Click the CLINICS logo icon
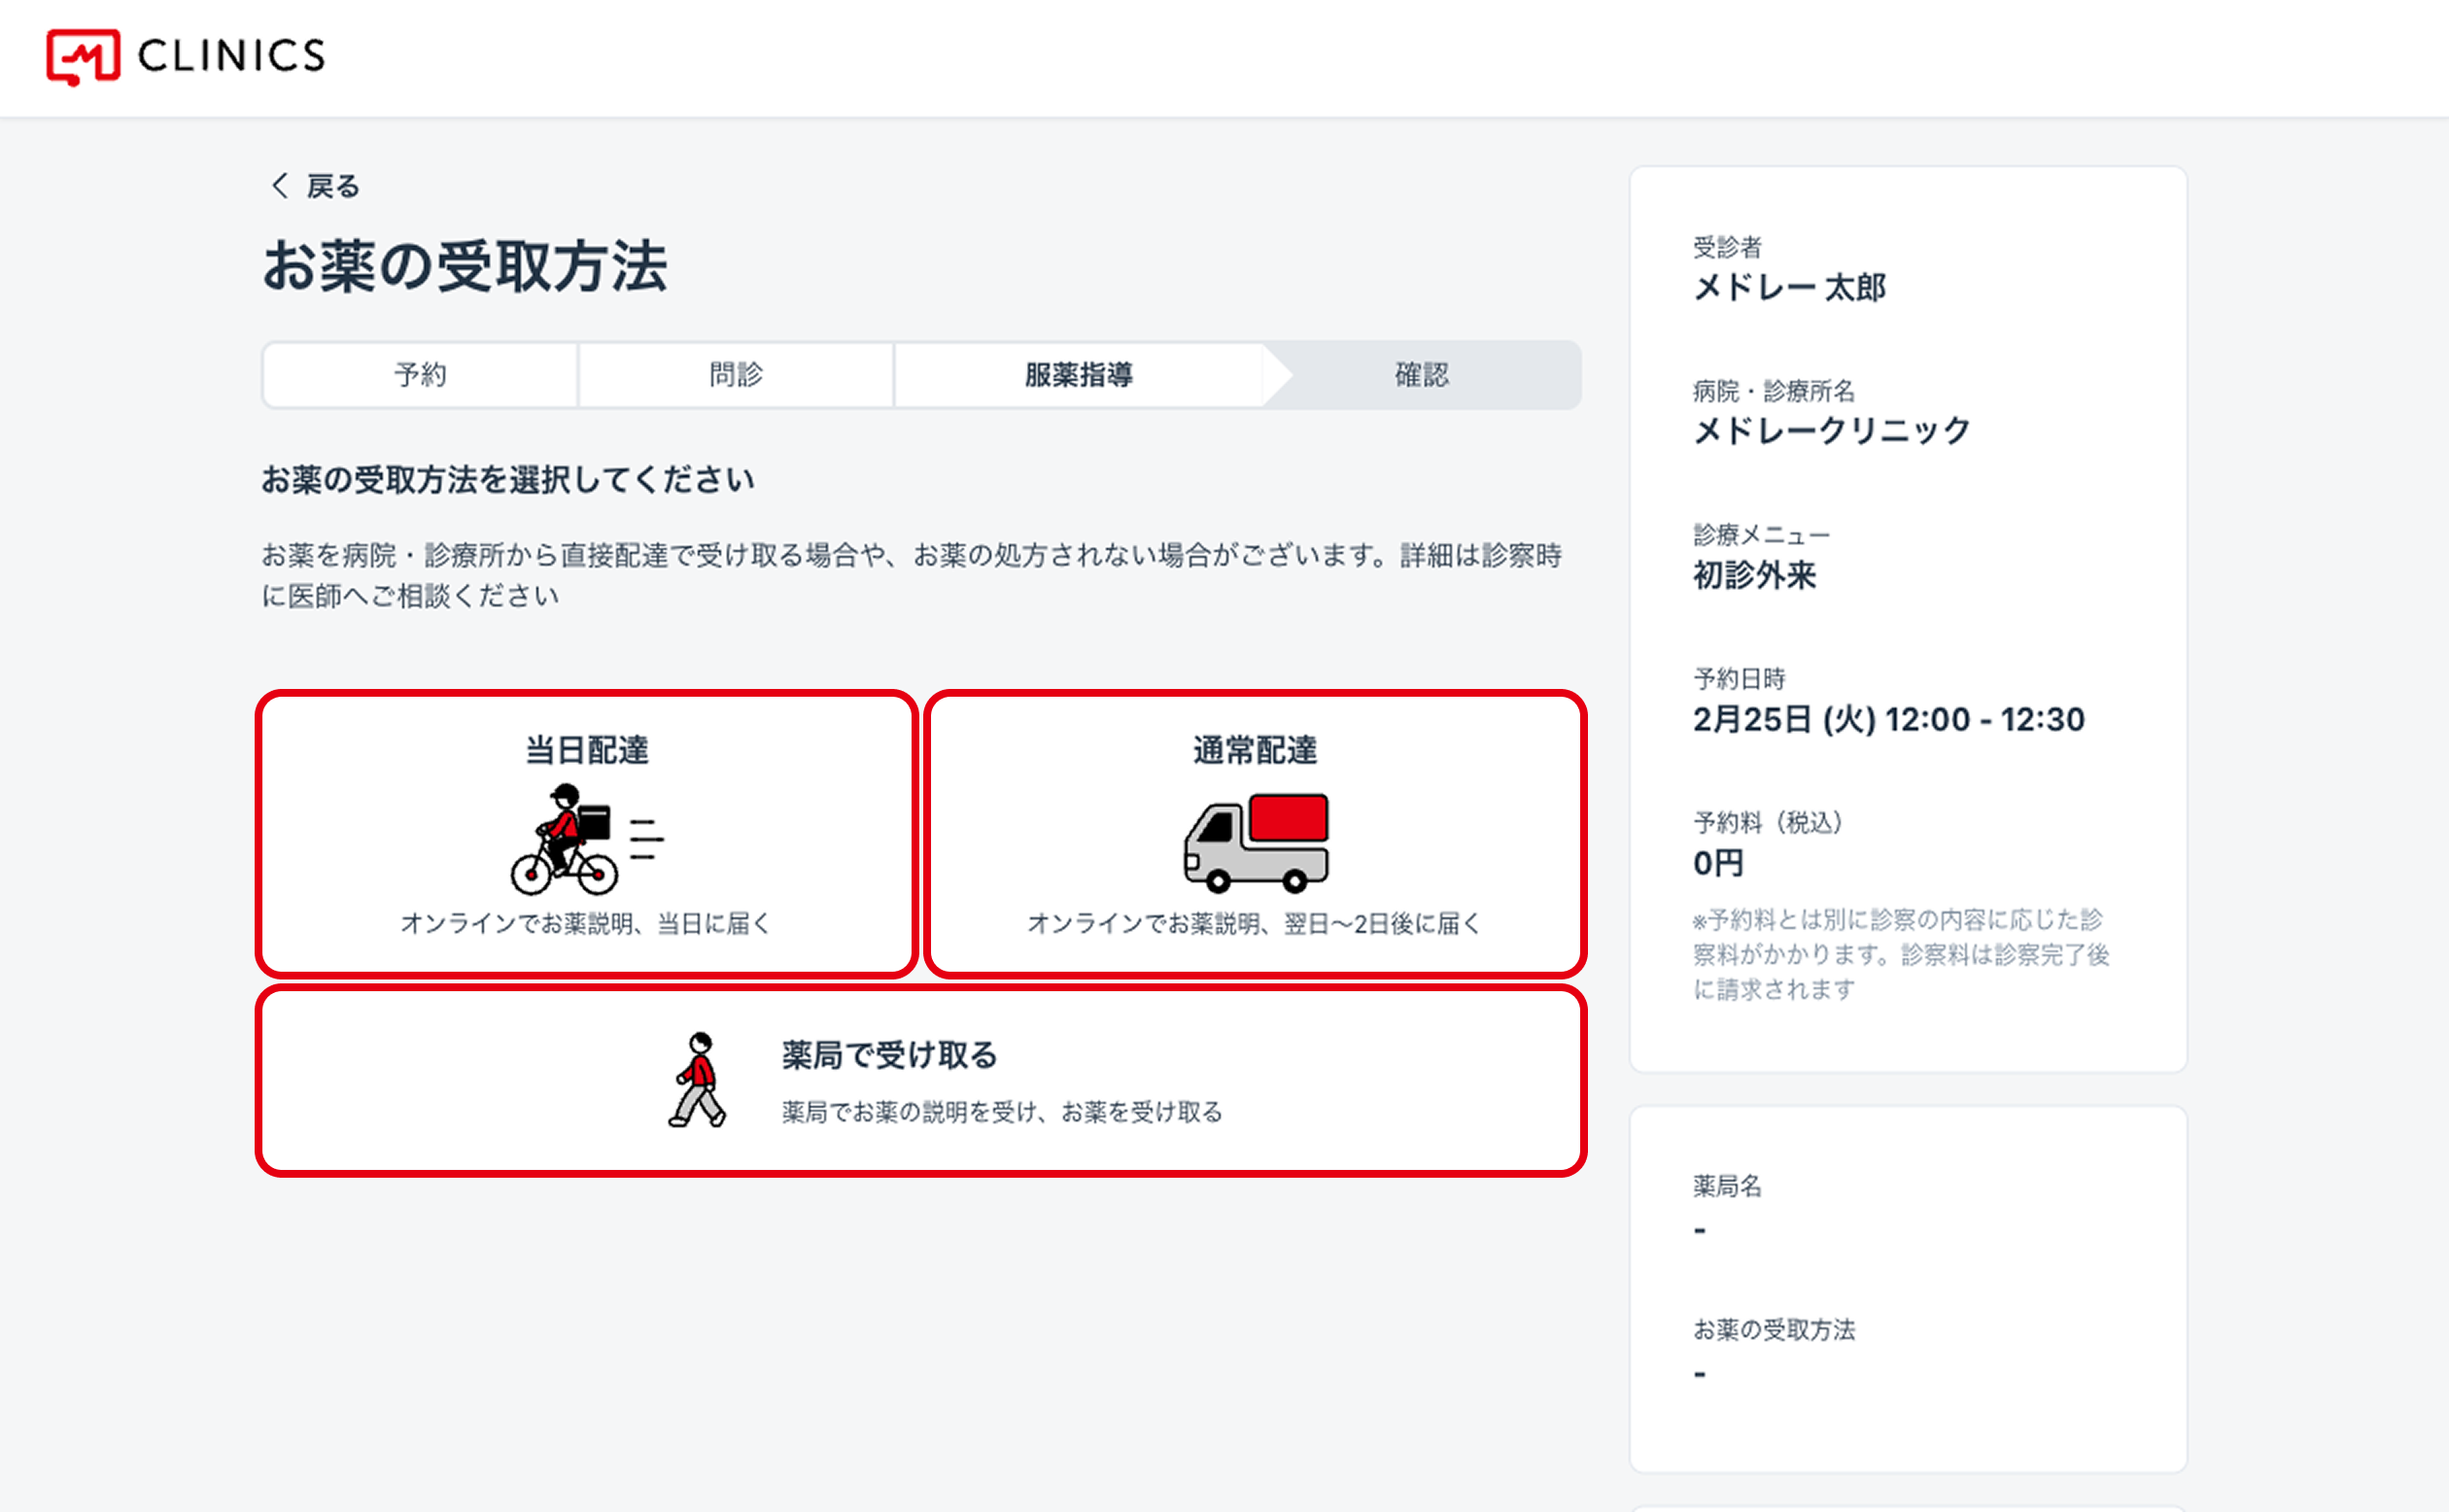The width and height of the screenshot is (2449, 1512). tap(83, 56)
